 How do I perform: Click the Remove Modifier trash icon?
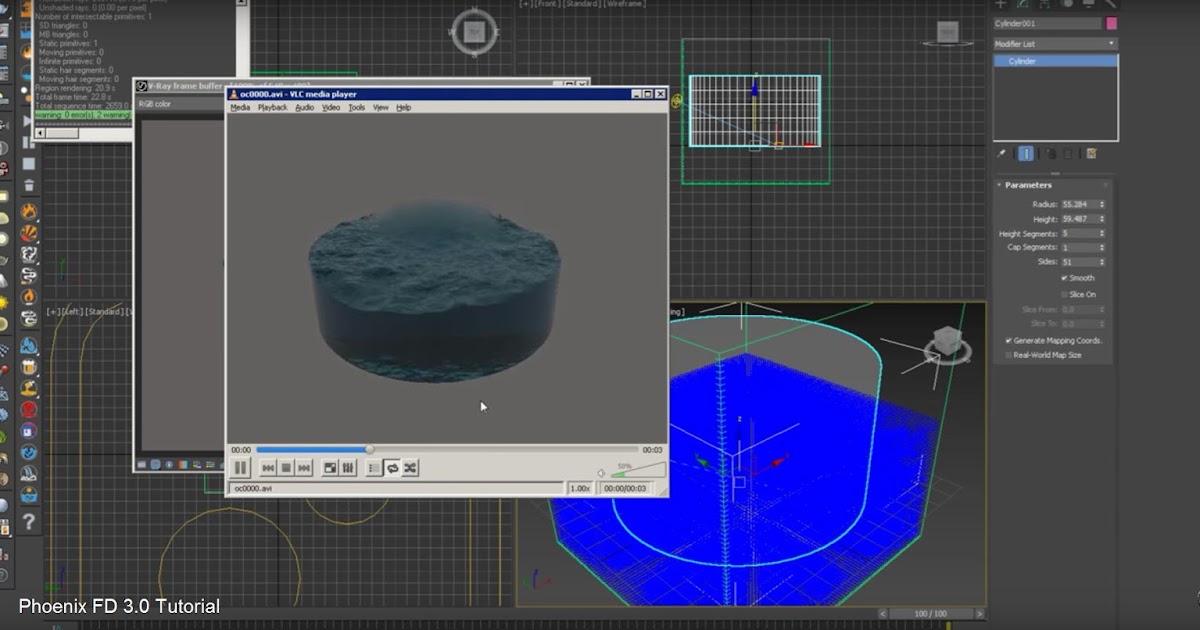point(1068,153)
